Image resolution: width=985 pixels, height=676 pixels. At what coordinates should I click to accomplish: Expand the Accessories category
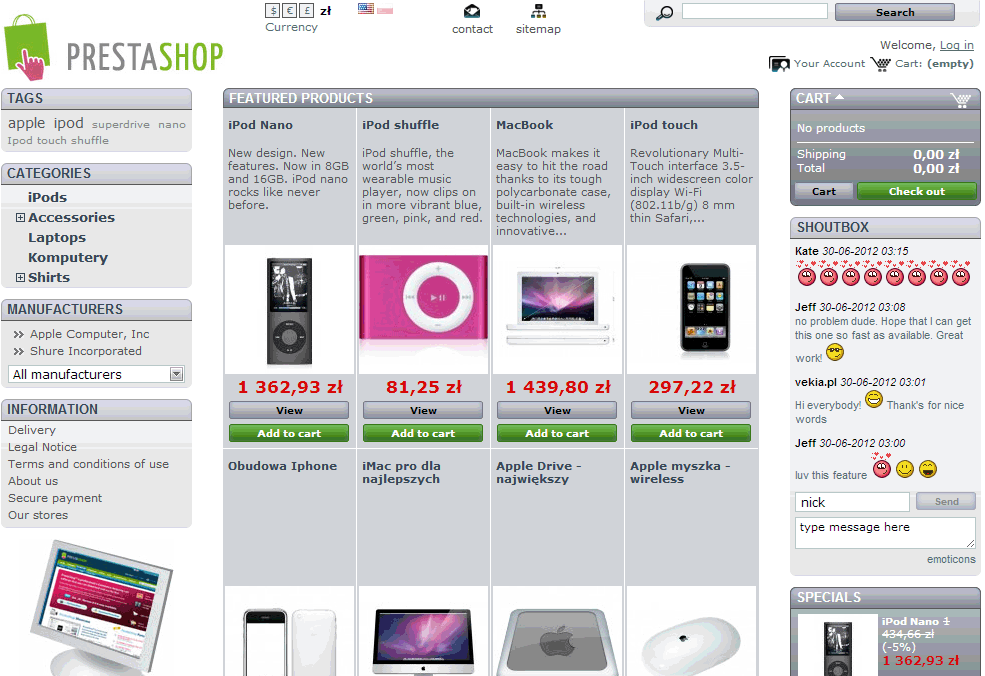click(20, 217)
